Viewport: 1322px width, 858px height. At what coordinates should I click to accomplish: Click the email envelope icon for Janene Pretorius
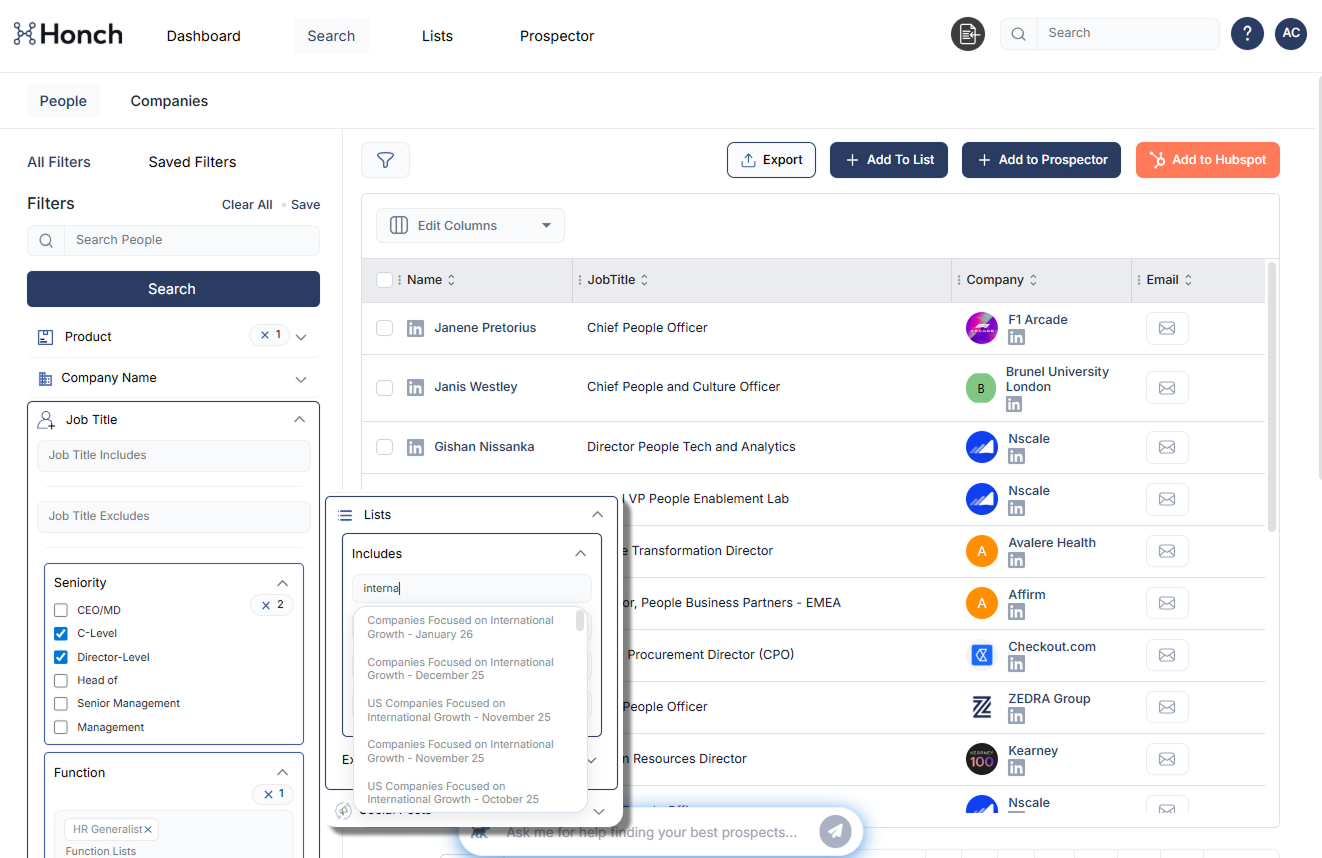1166,328
